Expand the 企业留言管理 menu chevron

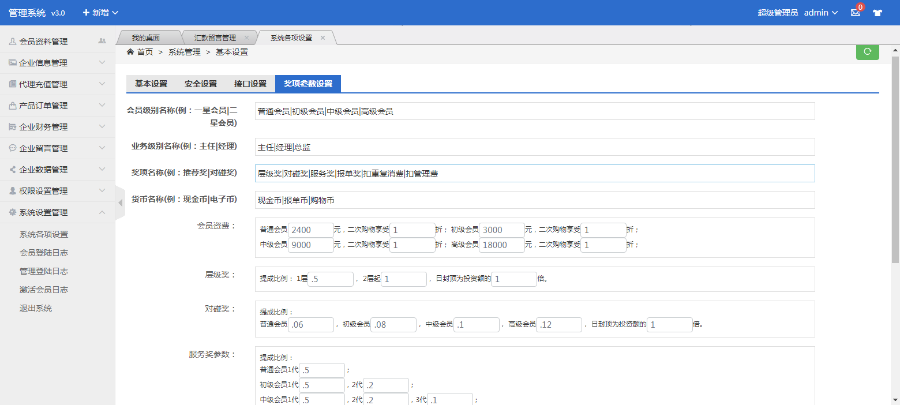pyautogui.click(x=102, y=148)
